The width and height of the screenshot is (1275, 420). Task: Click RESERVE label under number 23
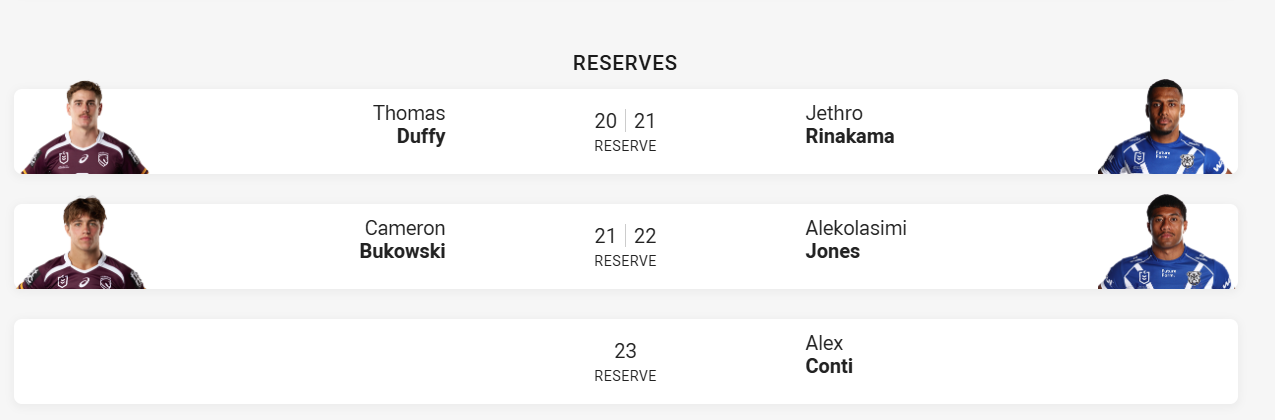pos(625,376)
